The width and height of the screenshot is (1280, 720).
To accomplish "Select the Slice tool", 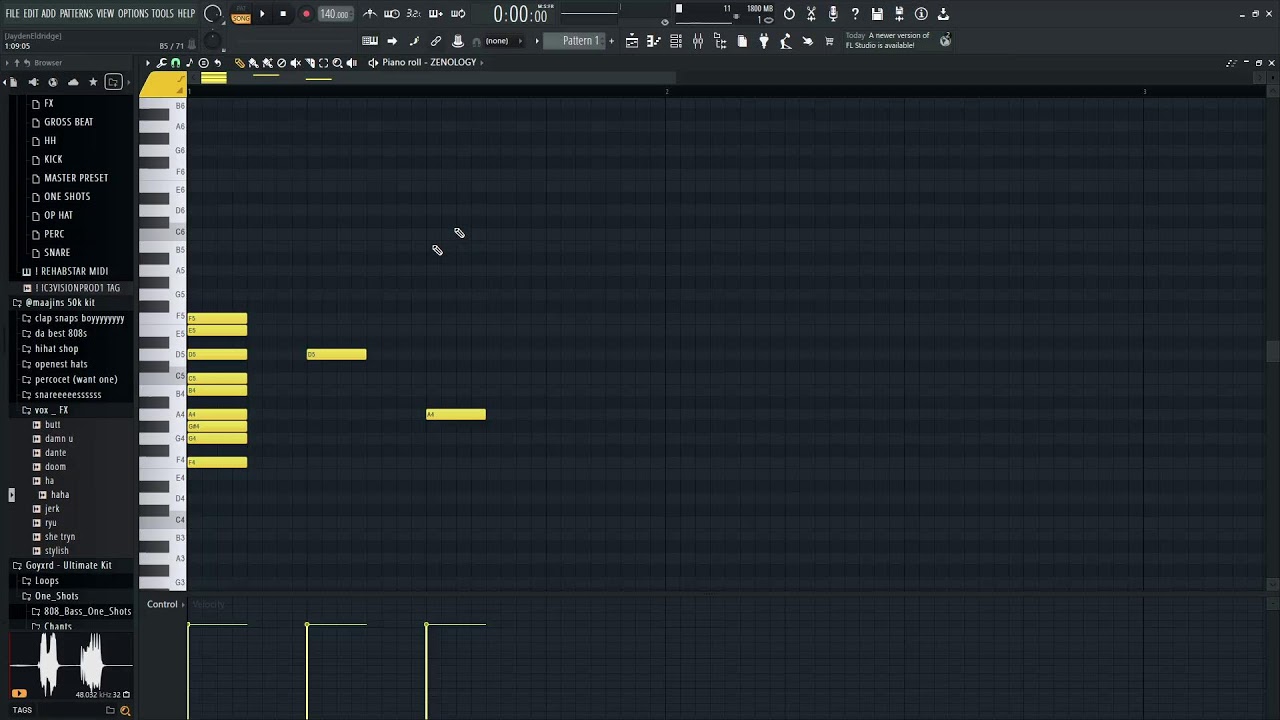I will point(309,62).
